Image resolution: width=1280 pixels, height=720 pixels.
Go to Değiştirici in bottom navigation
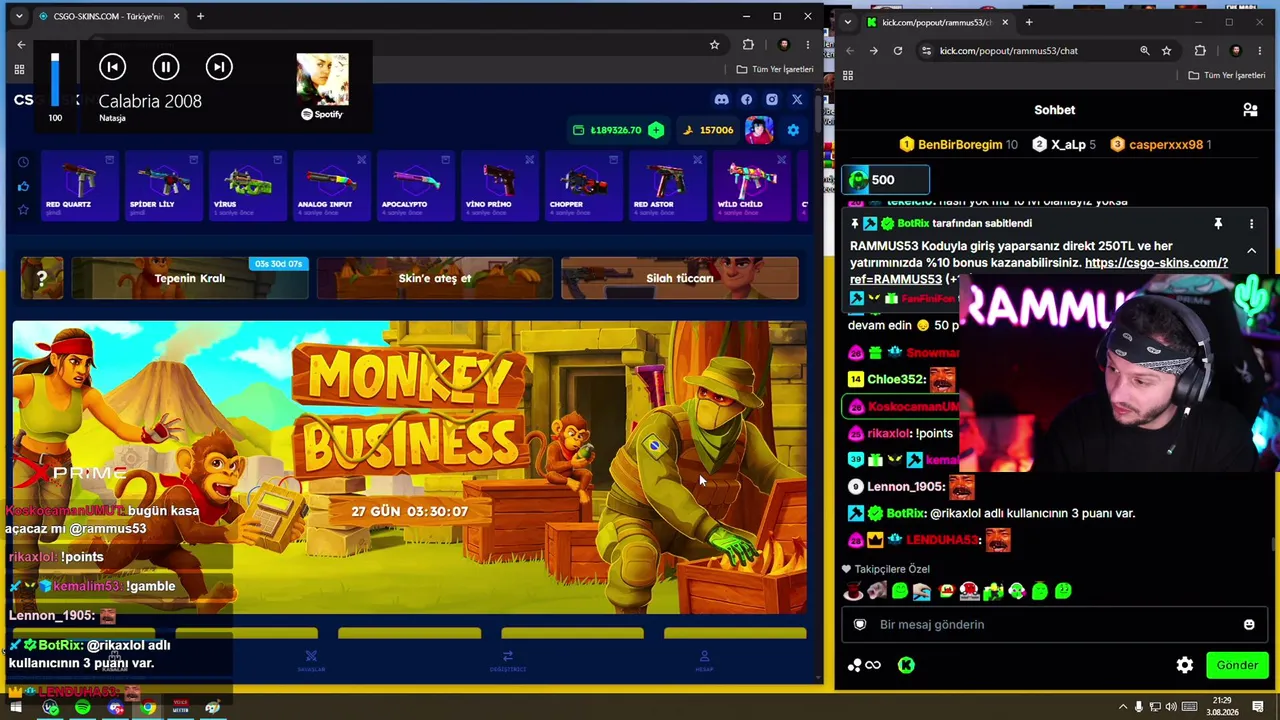pyautogui.click(x=508, y=661)
